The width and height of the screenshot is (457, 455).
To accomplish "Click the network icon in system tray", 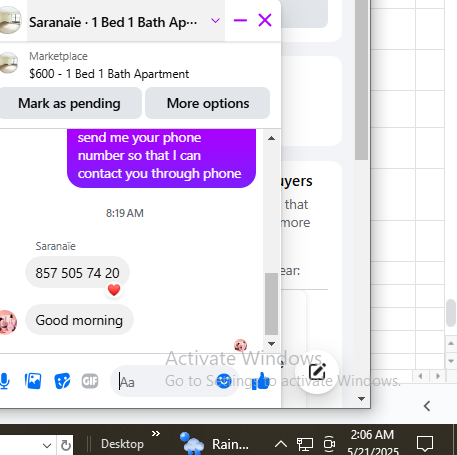I will tap(304, 444).
